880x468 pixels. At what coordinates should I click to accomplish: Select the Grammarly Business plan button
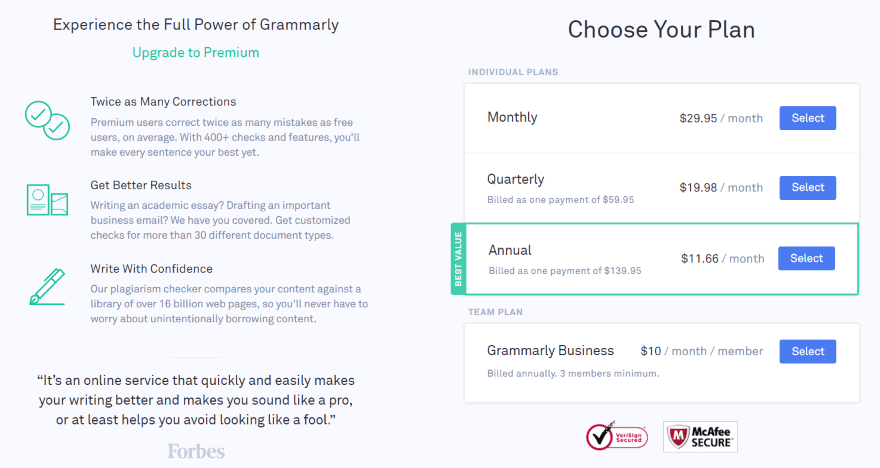[x=807, y=351]
